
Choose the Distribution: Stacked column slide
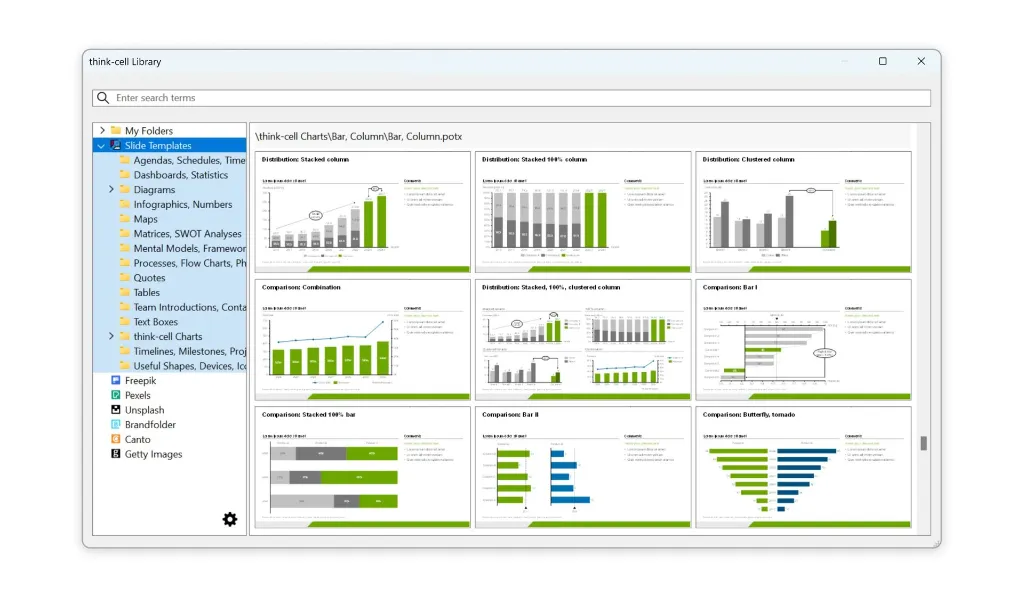[362, 212]
